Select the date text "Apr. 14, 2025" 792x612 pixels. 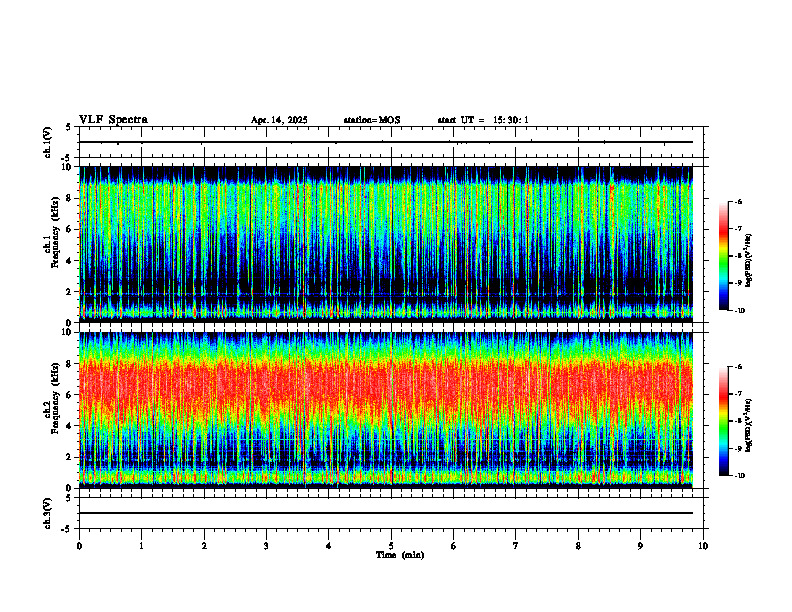point(279,120)
